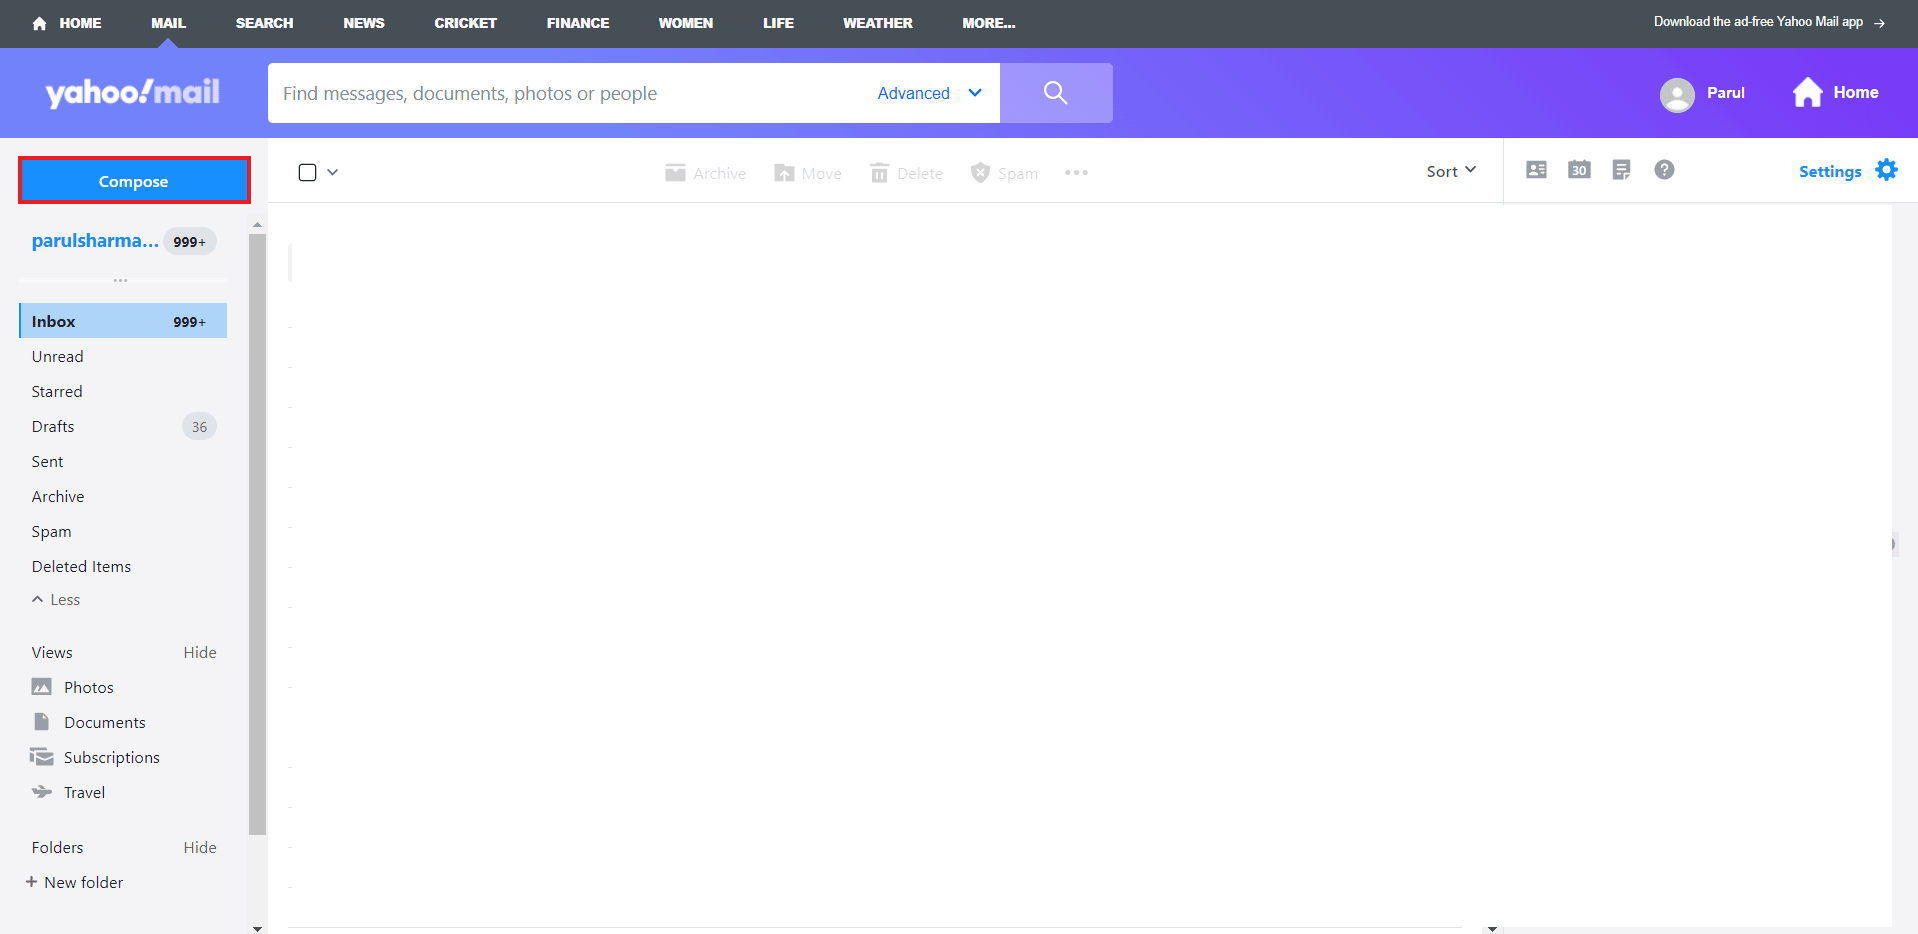Screen dimensions: 1918x934
Task: Open the Parul profile avatar
Action: (1677, 94)
